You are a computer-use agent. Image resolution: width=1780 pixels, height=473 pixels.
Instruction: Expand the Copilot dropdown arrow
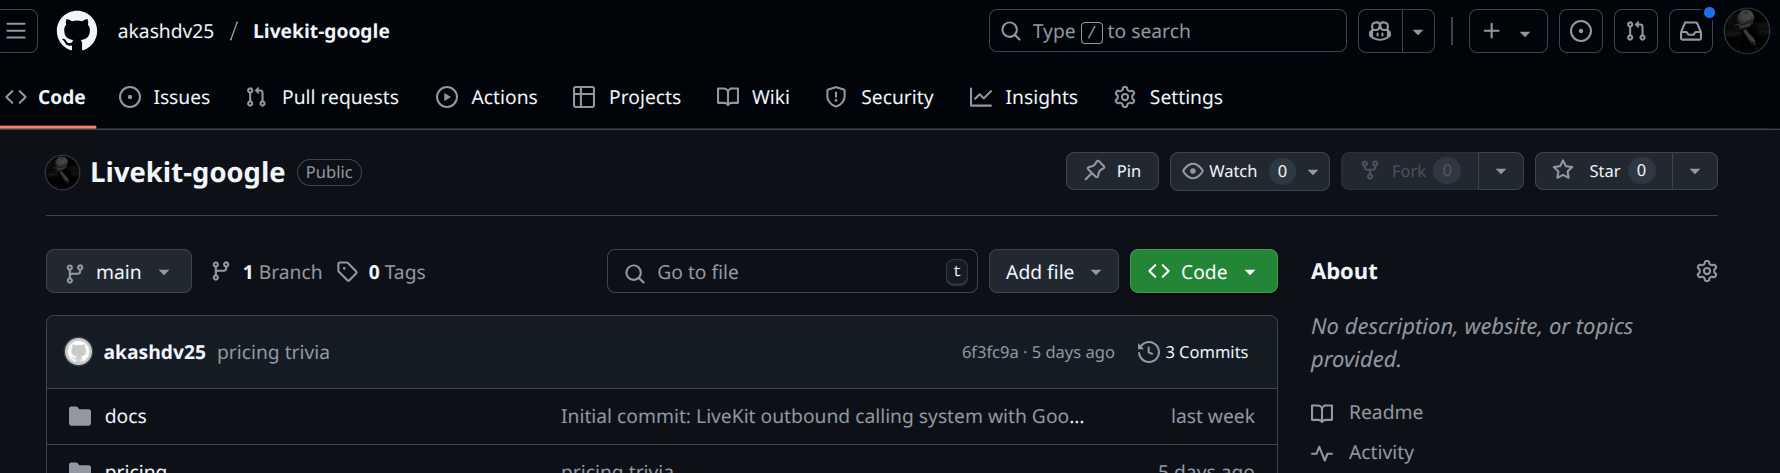click(x=1418, y=31)
